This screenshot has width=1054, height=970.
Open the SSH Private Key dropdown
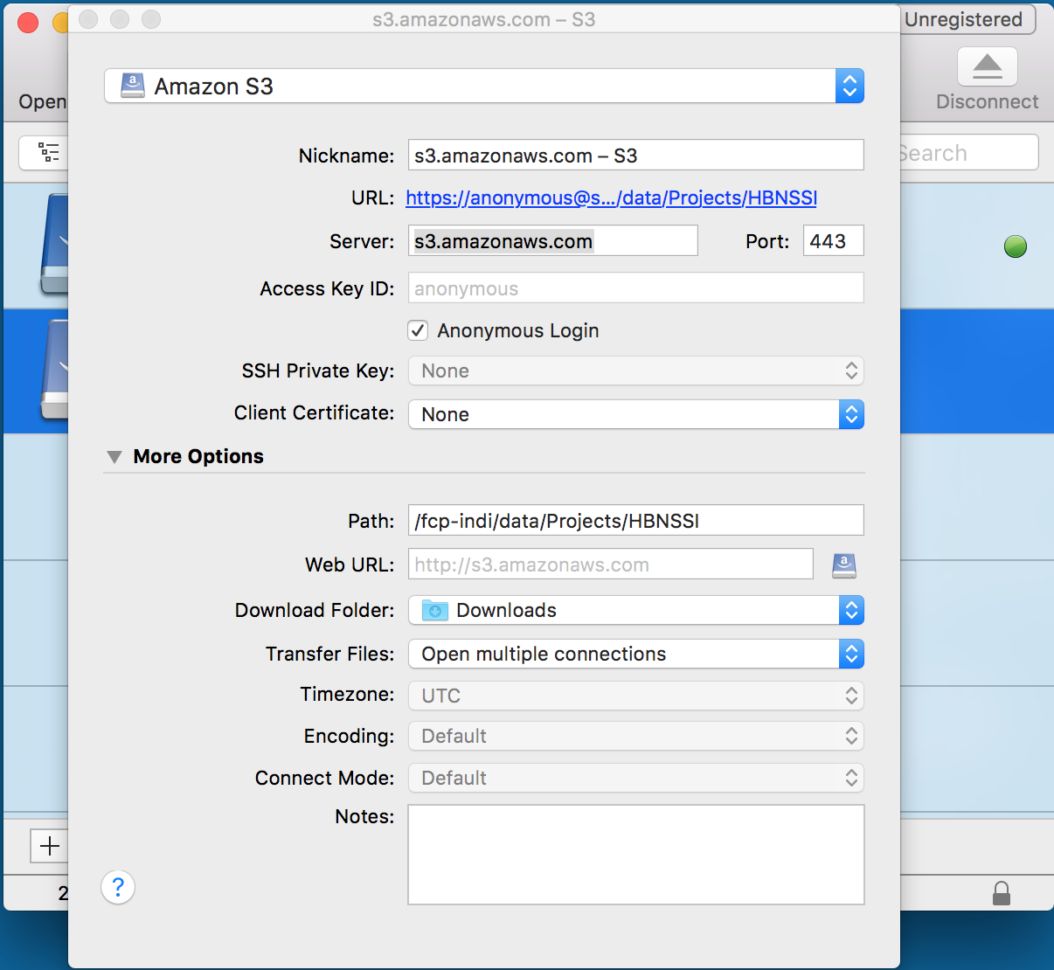(635, 370)
